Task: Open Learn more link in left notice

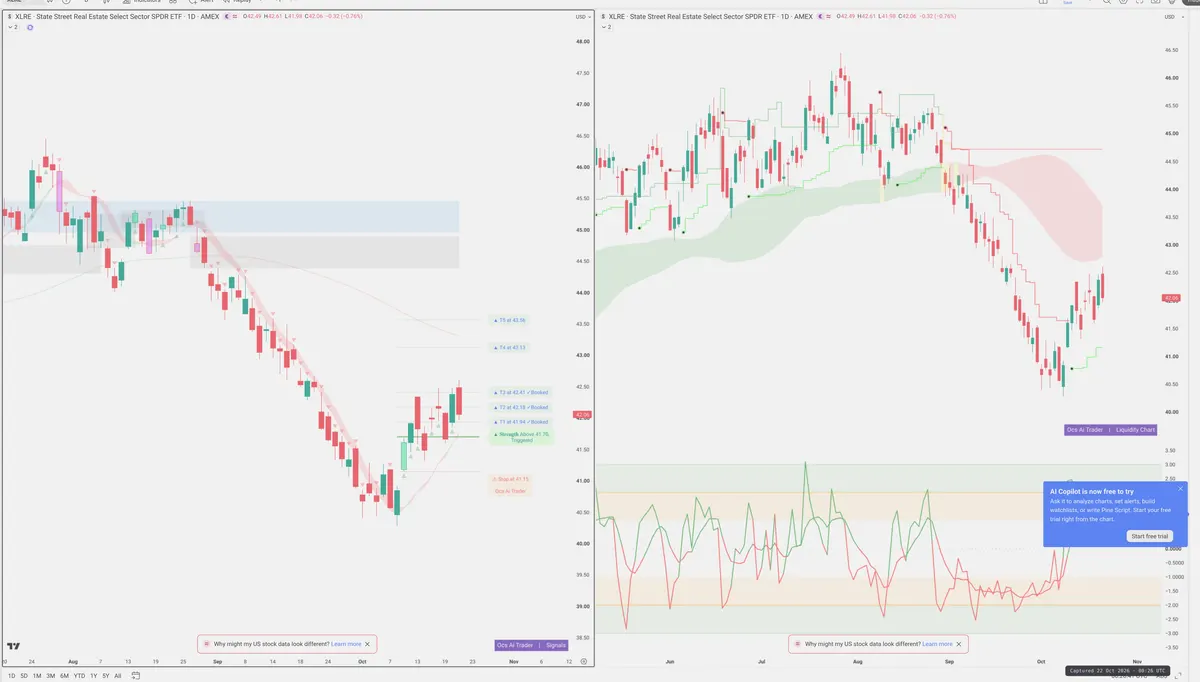Action: click(346, 644)
